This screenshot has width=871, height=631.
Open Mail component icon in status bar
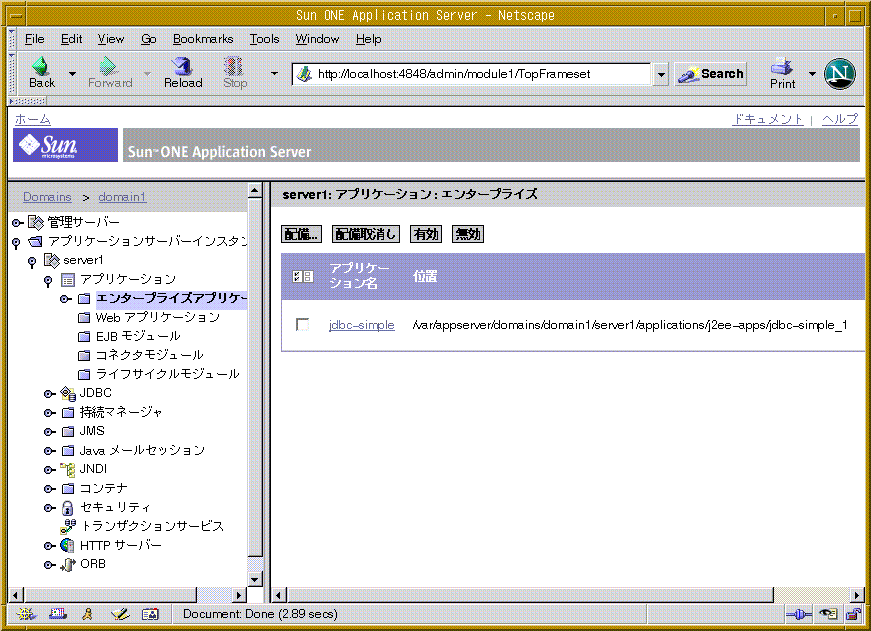click(x=57, y=614)
